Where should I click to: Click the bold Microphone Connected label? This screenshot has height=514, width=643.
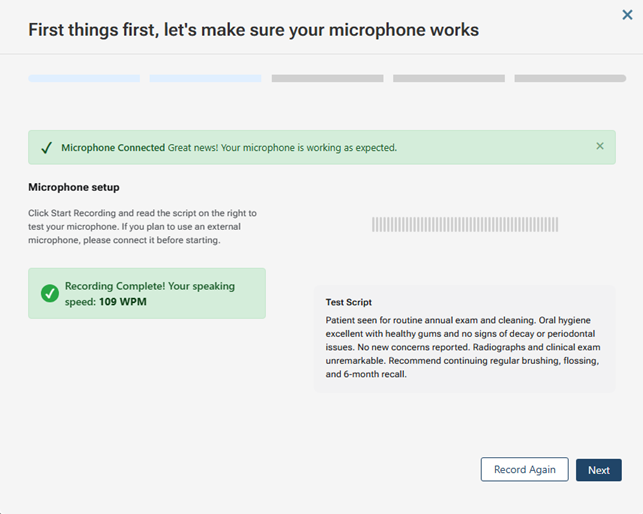113,148
